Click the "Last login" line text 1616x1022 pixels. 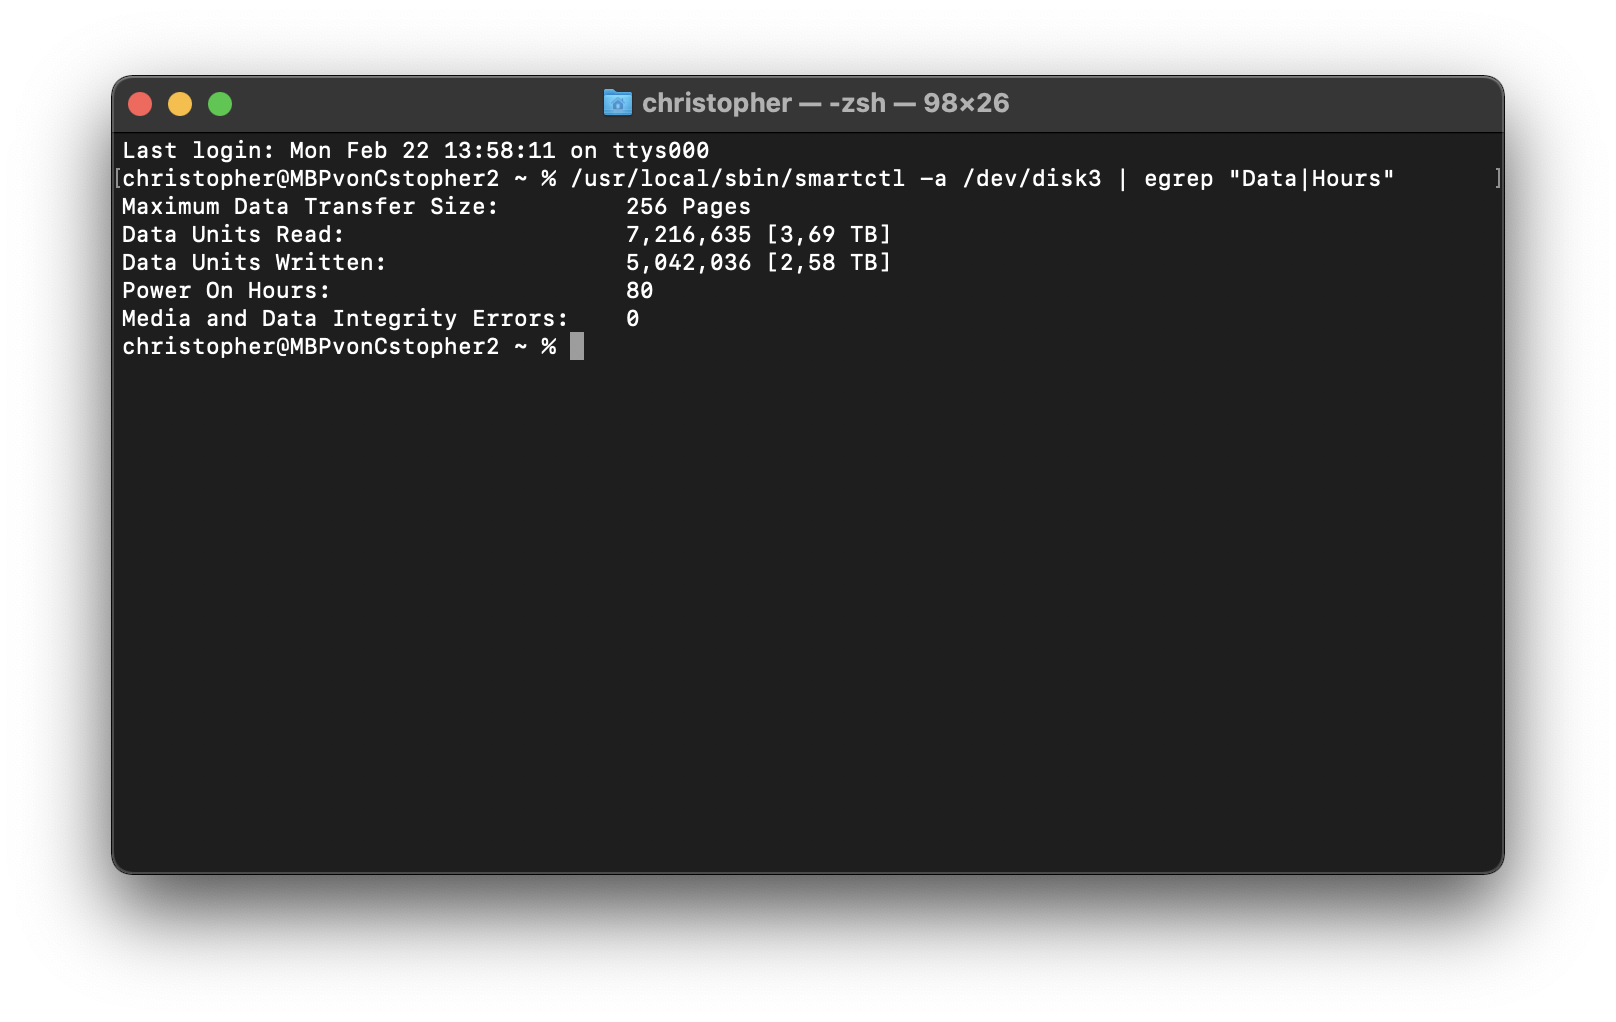click(416, 151)
